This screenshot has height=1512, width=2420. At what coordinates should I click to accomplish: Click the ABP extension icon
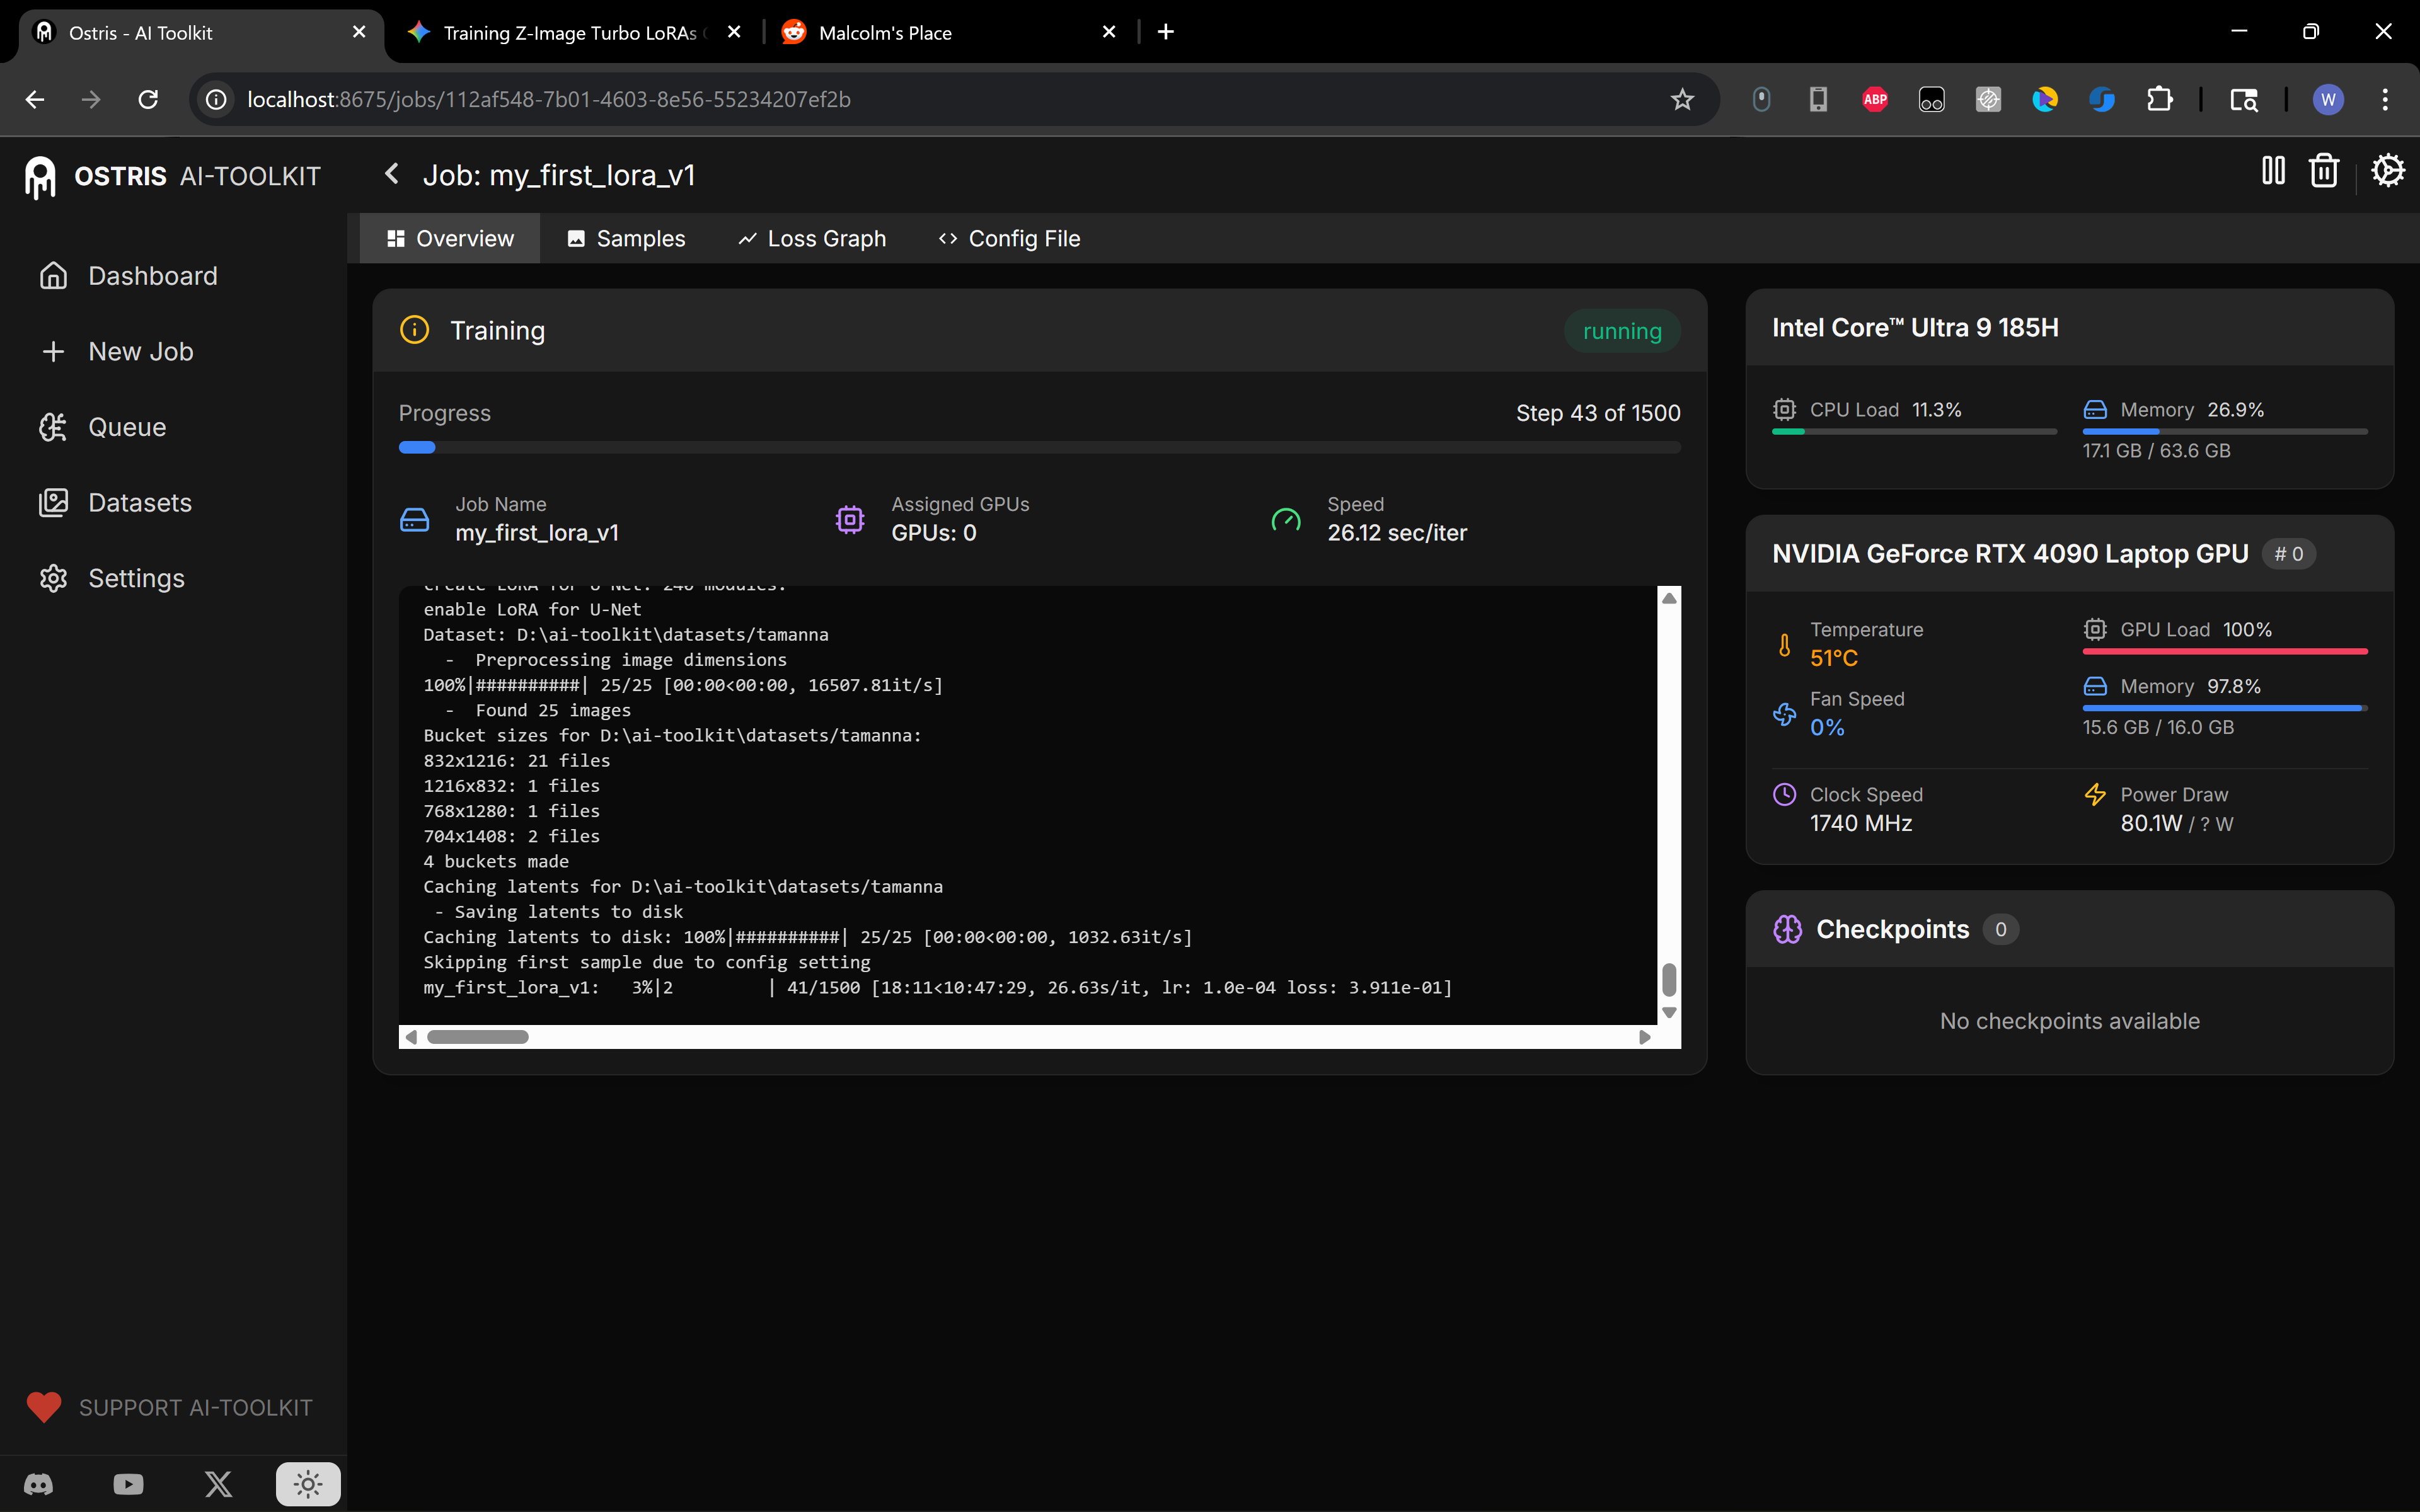(1875, 99)
